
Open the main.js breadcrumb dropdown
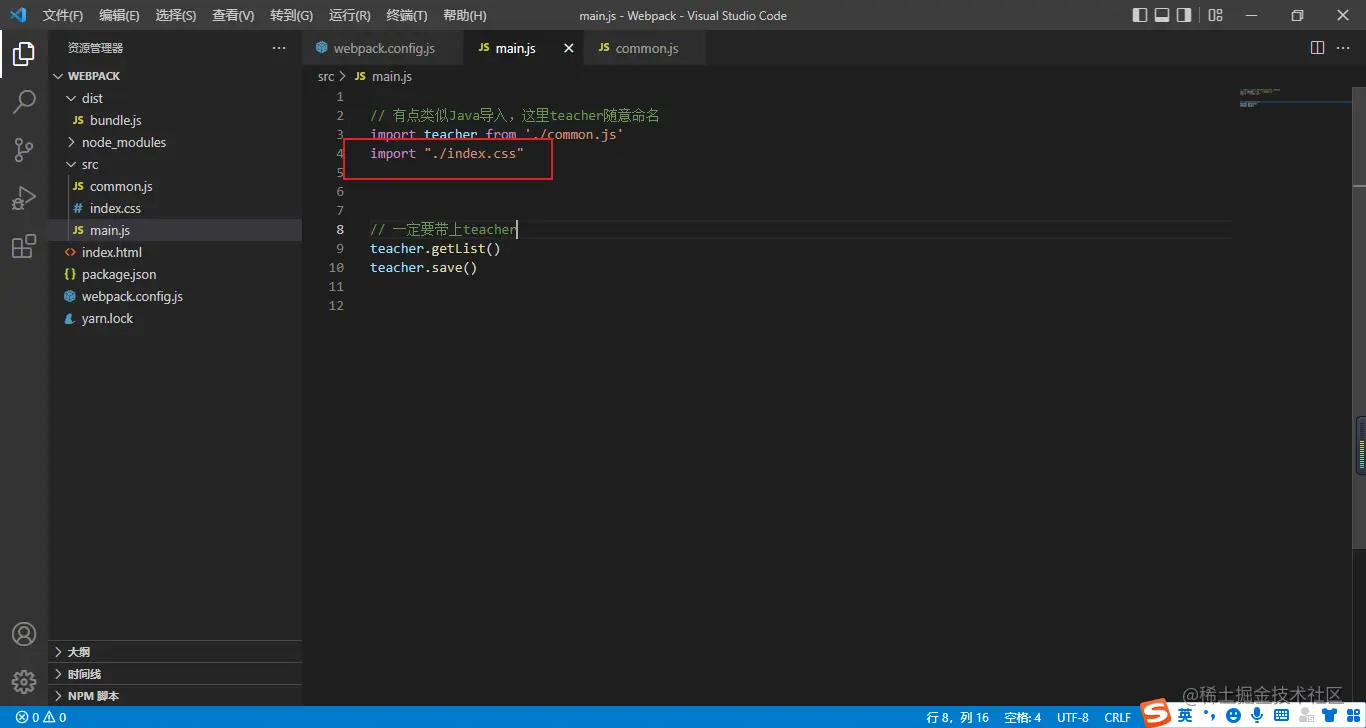(x=383, y=76)
